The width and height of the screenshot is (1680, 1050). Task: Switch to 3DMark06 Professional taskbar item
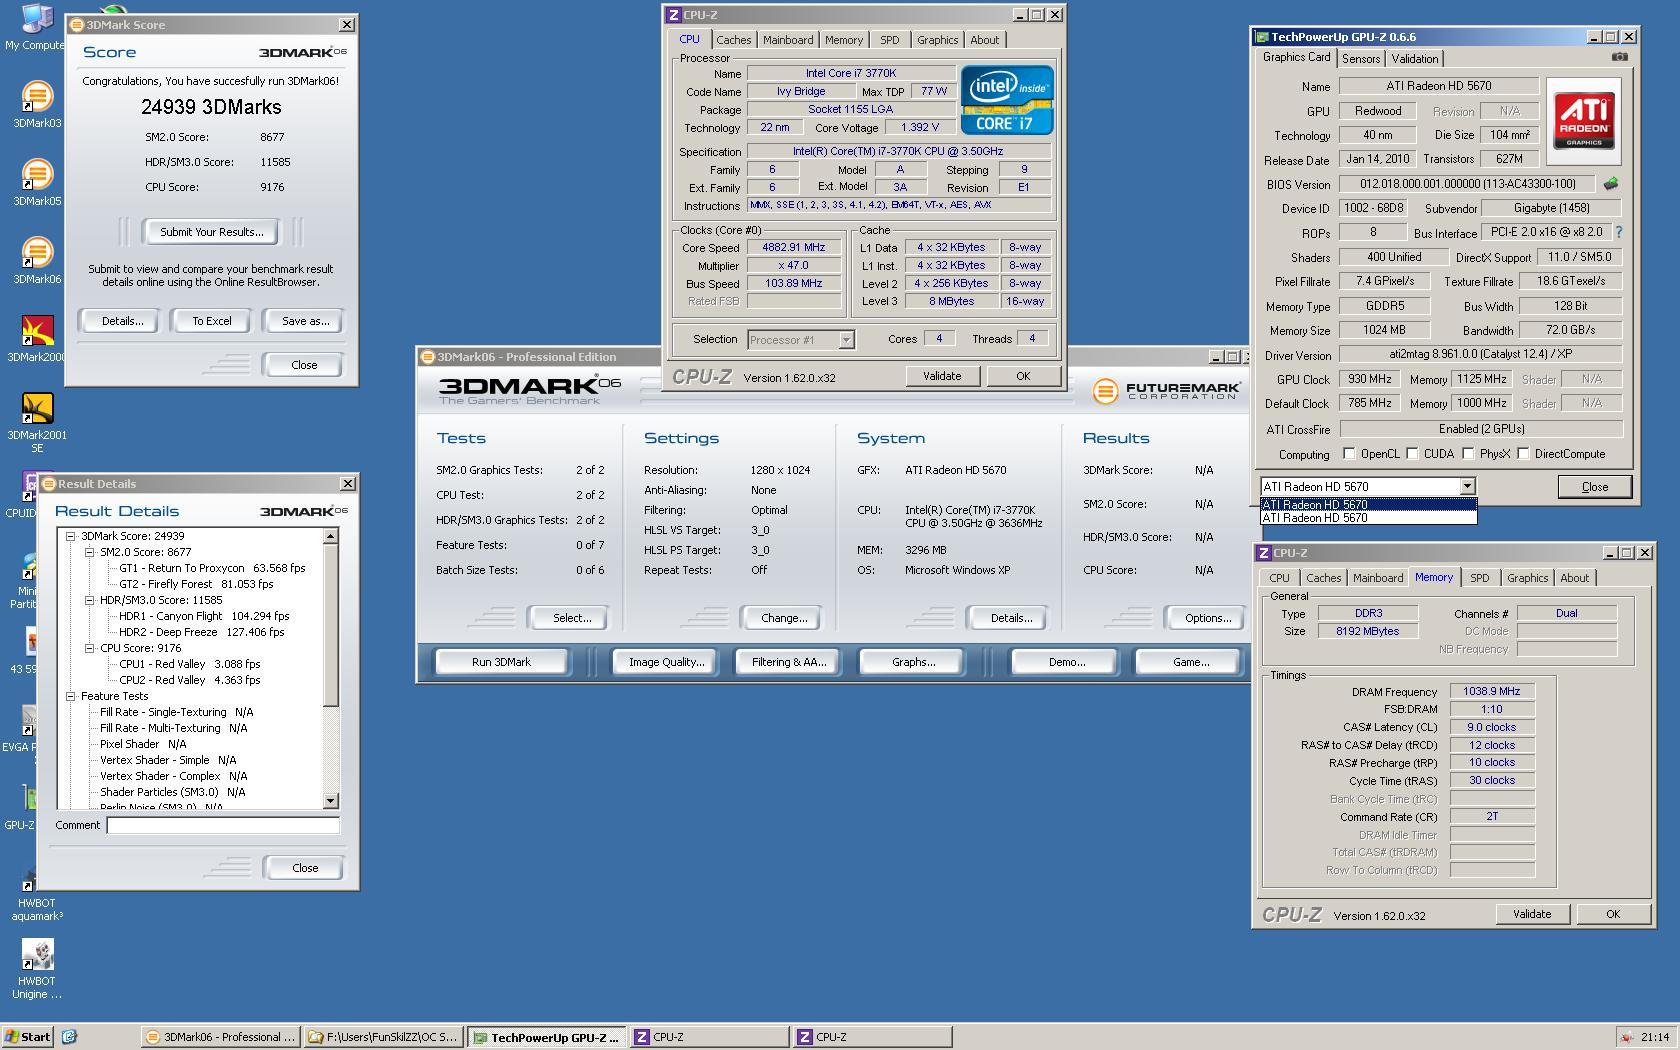tap(221, 1037)
